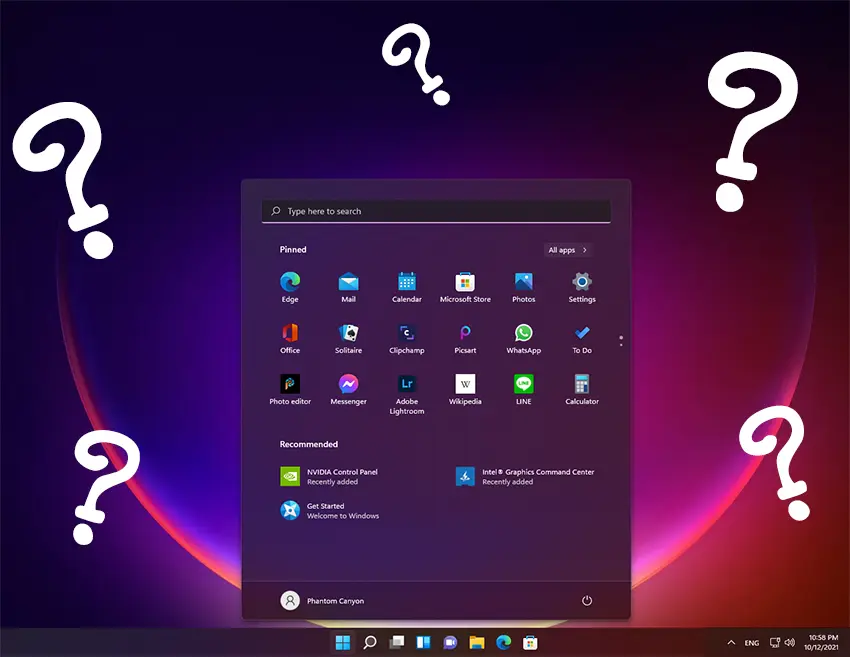Launch the Clipchamp video editor
The image size is (850, 657).
click(x=407, y=333)
